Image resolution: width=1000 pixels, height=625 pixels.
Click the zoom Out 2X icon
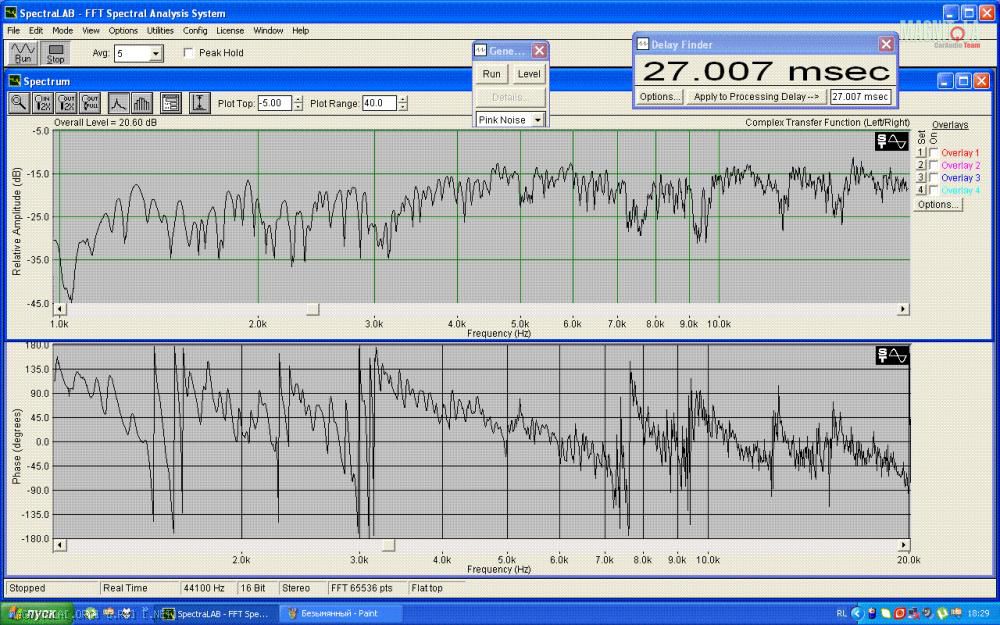67,102
